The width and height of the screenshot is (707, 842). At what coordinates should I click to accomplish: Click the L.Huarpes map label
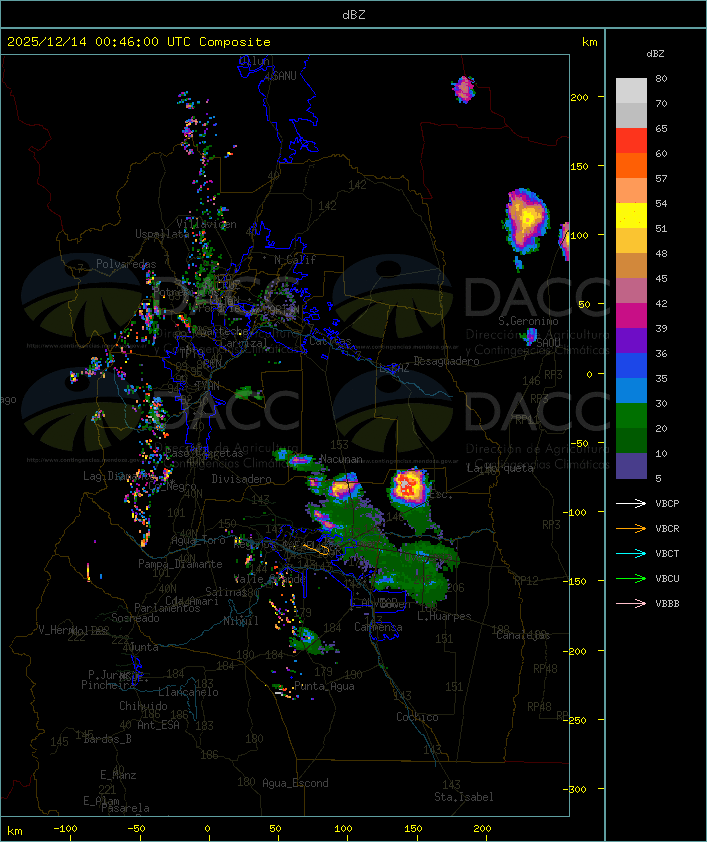(x=444, y=616)
